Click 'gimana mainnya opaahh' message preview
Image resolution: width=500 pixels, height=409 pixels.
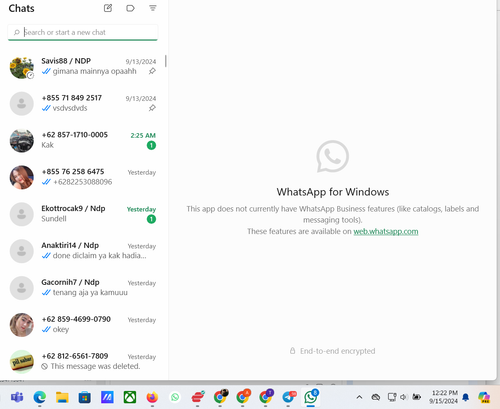pos(95,71)
